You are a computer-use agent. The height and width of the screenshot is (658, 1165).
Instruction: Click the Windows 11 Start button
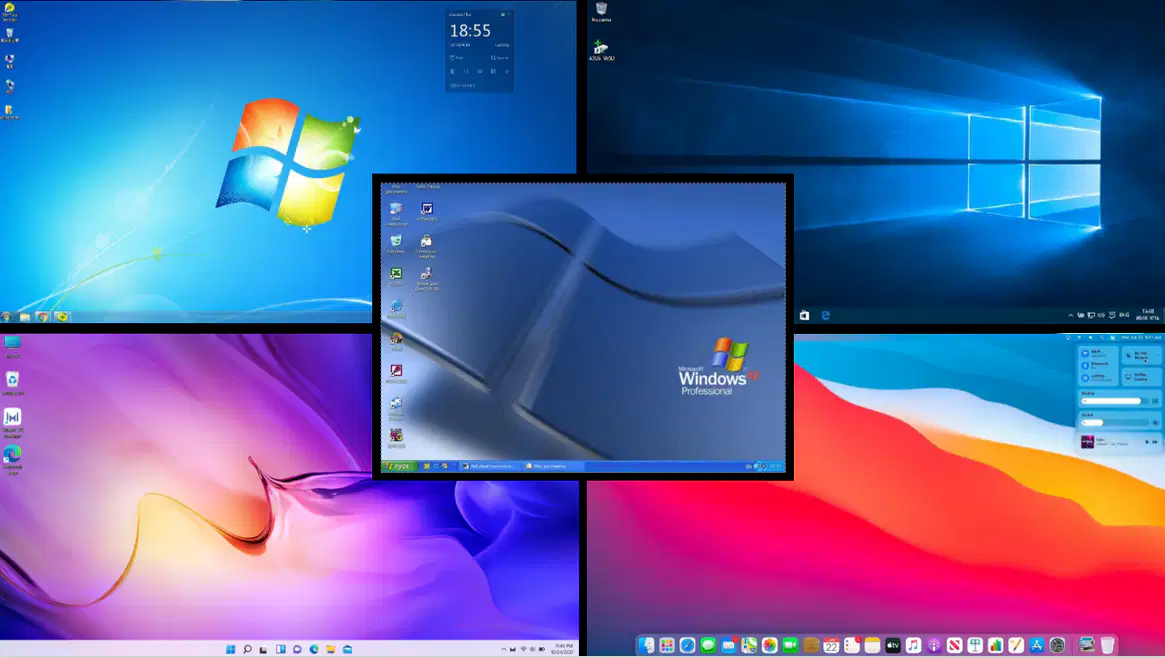click(230, 649)
